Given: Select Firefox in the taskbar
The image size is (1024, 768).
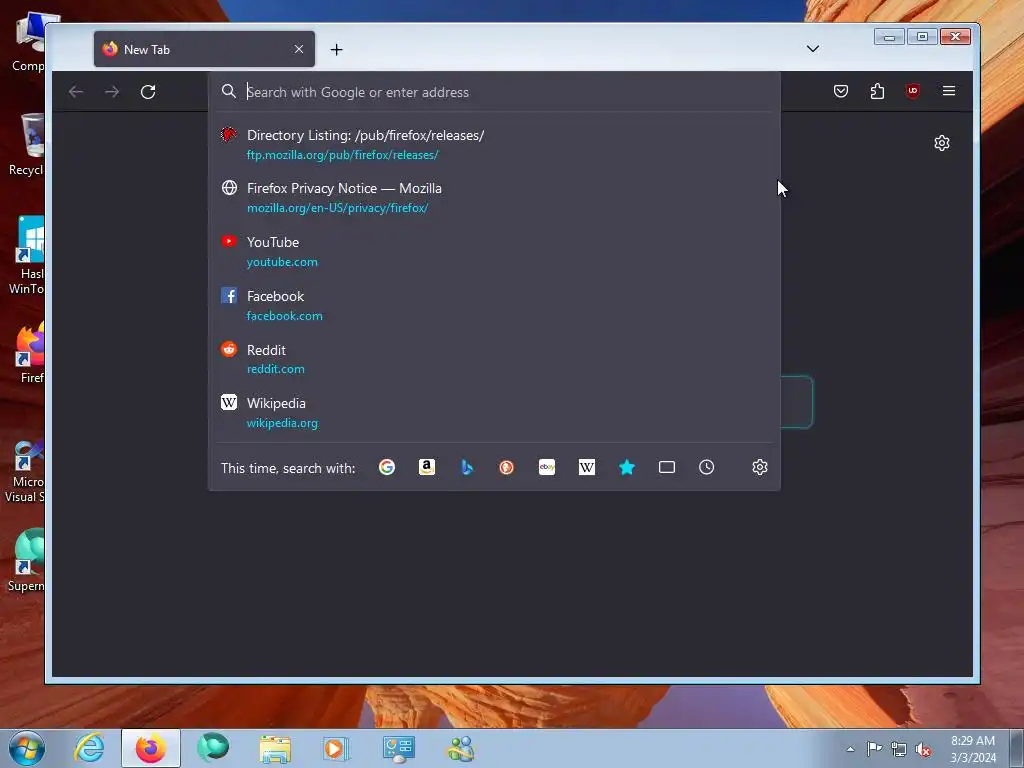Looking at the screenshot, I should click(x=150, y=748).
